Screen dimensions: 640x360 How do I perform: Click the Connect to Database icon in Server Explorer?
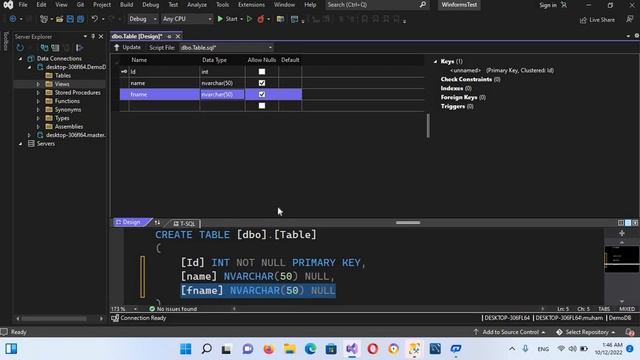pyautogui.click(x=44, y=48)
